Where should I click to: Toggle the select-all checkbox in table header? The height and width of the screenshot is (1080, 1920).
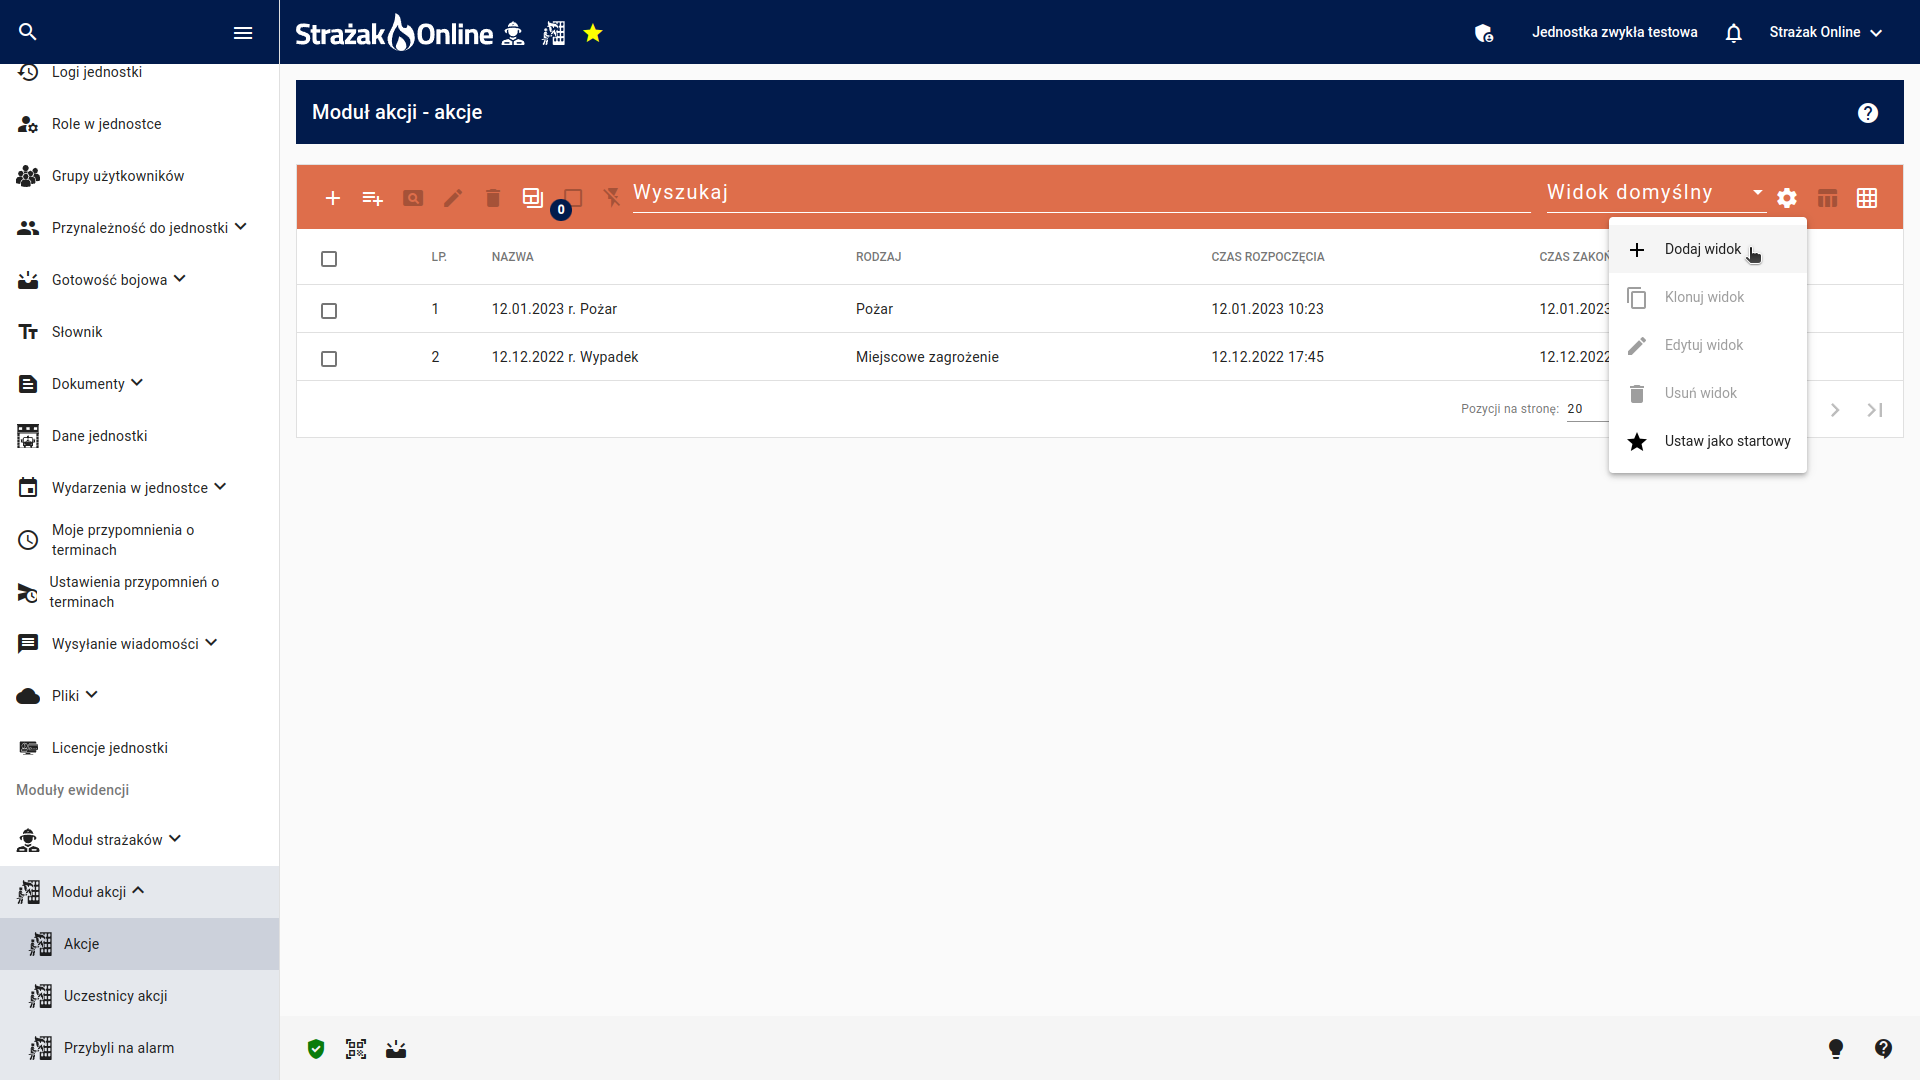point(329,259)
